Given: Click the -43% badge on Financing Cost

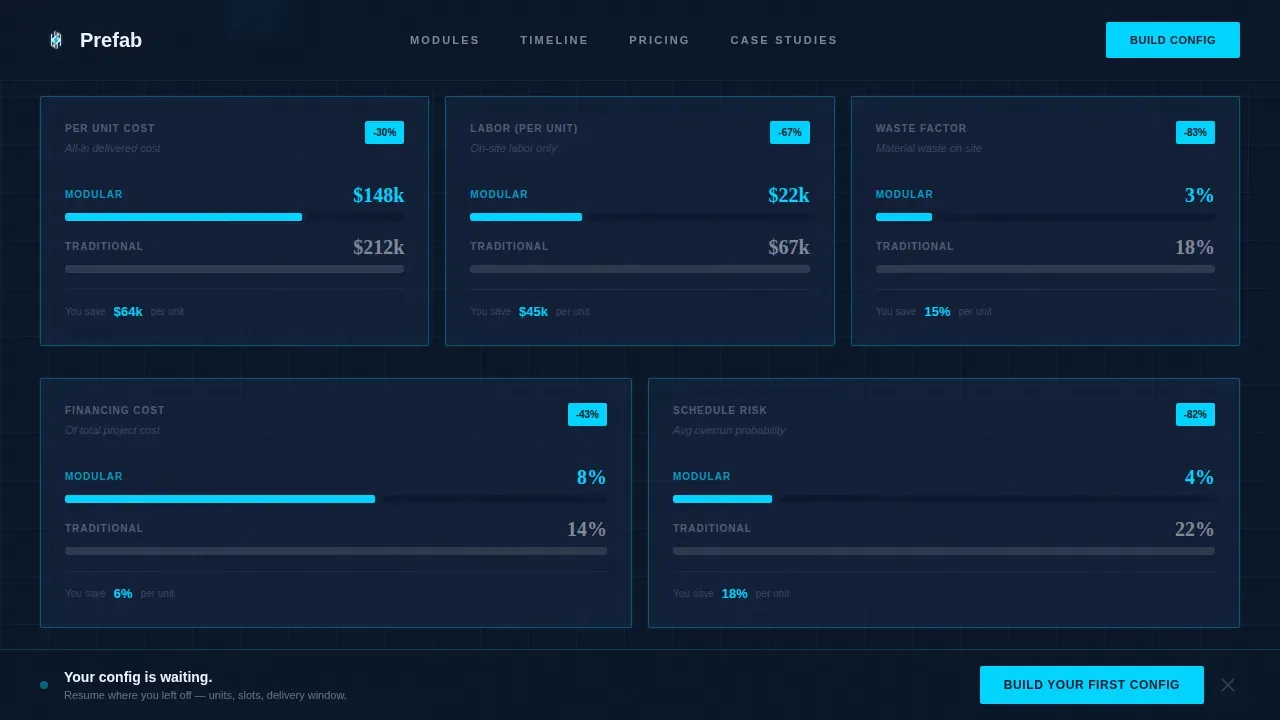Looking at the screenshot, I should 587,414.
